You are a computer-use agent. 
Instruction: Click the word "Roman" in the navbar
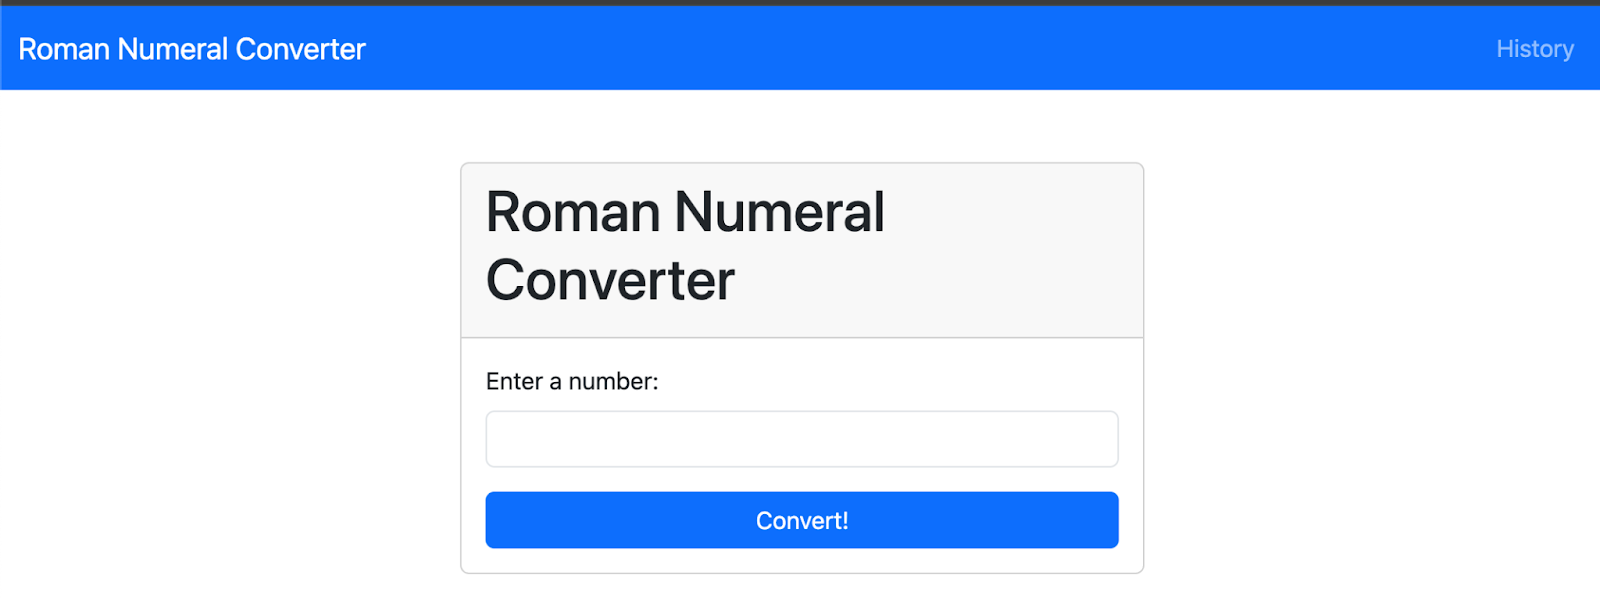[64, 49]
